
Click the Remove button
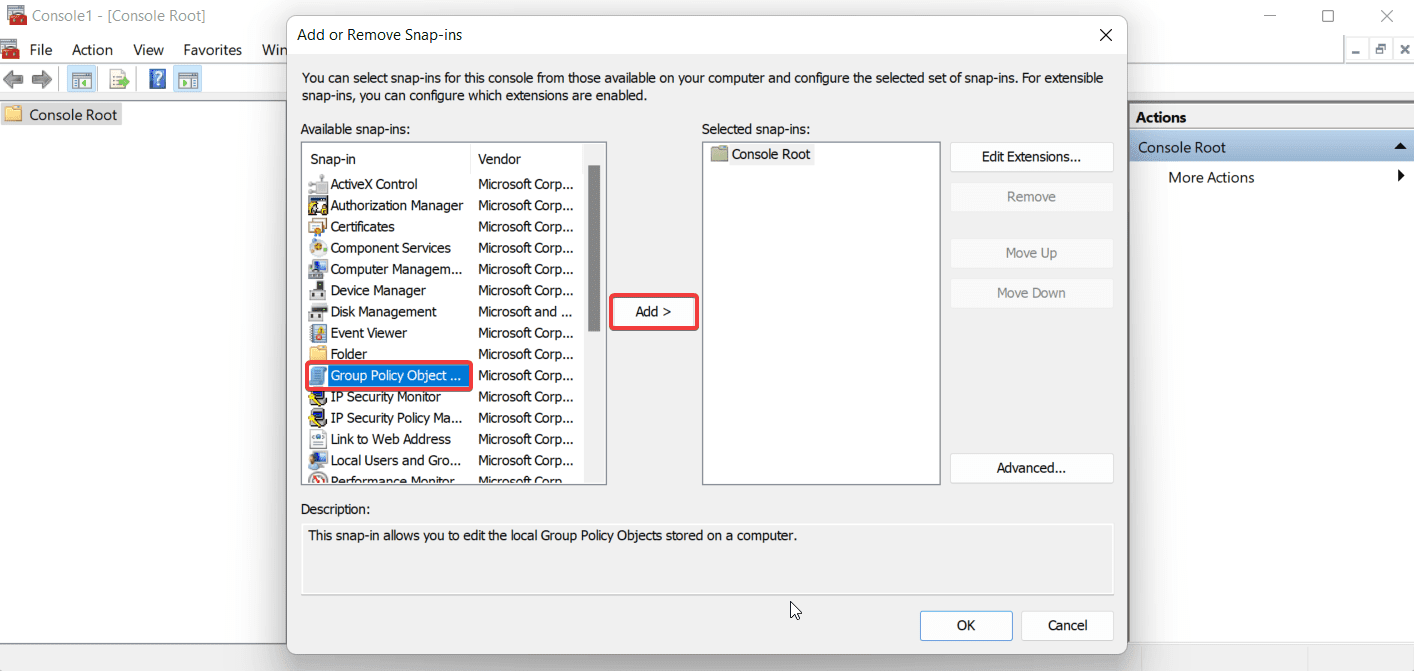(x=1031, y=197)
